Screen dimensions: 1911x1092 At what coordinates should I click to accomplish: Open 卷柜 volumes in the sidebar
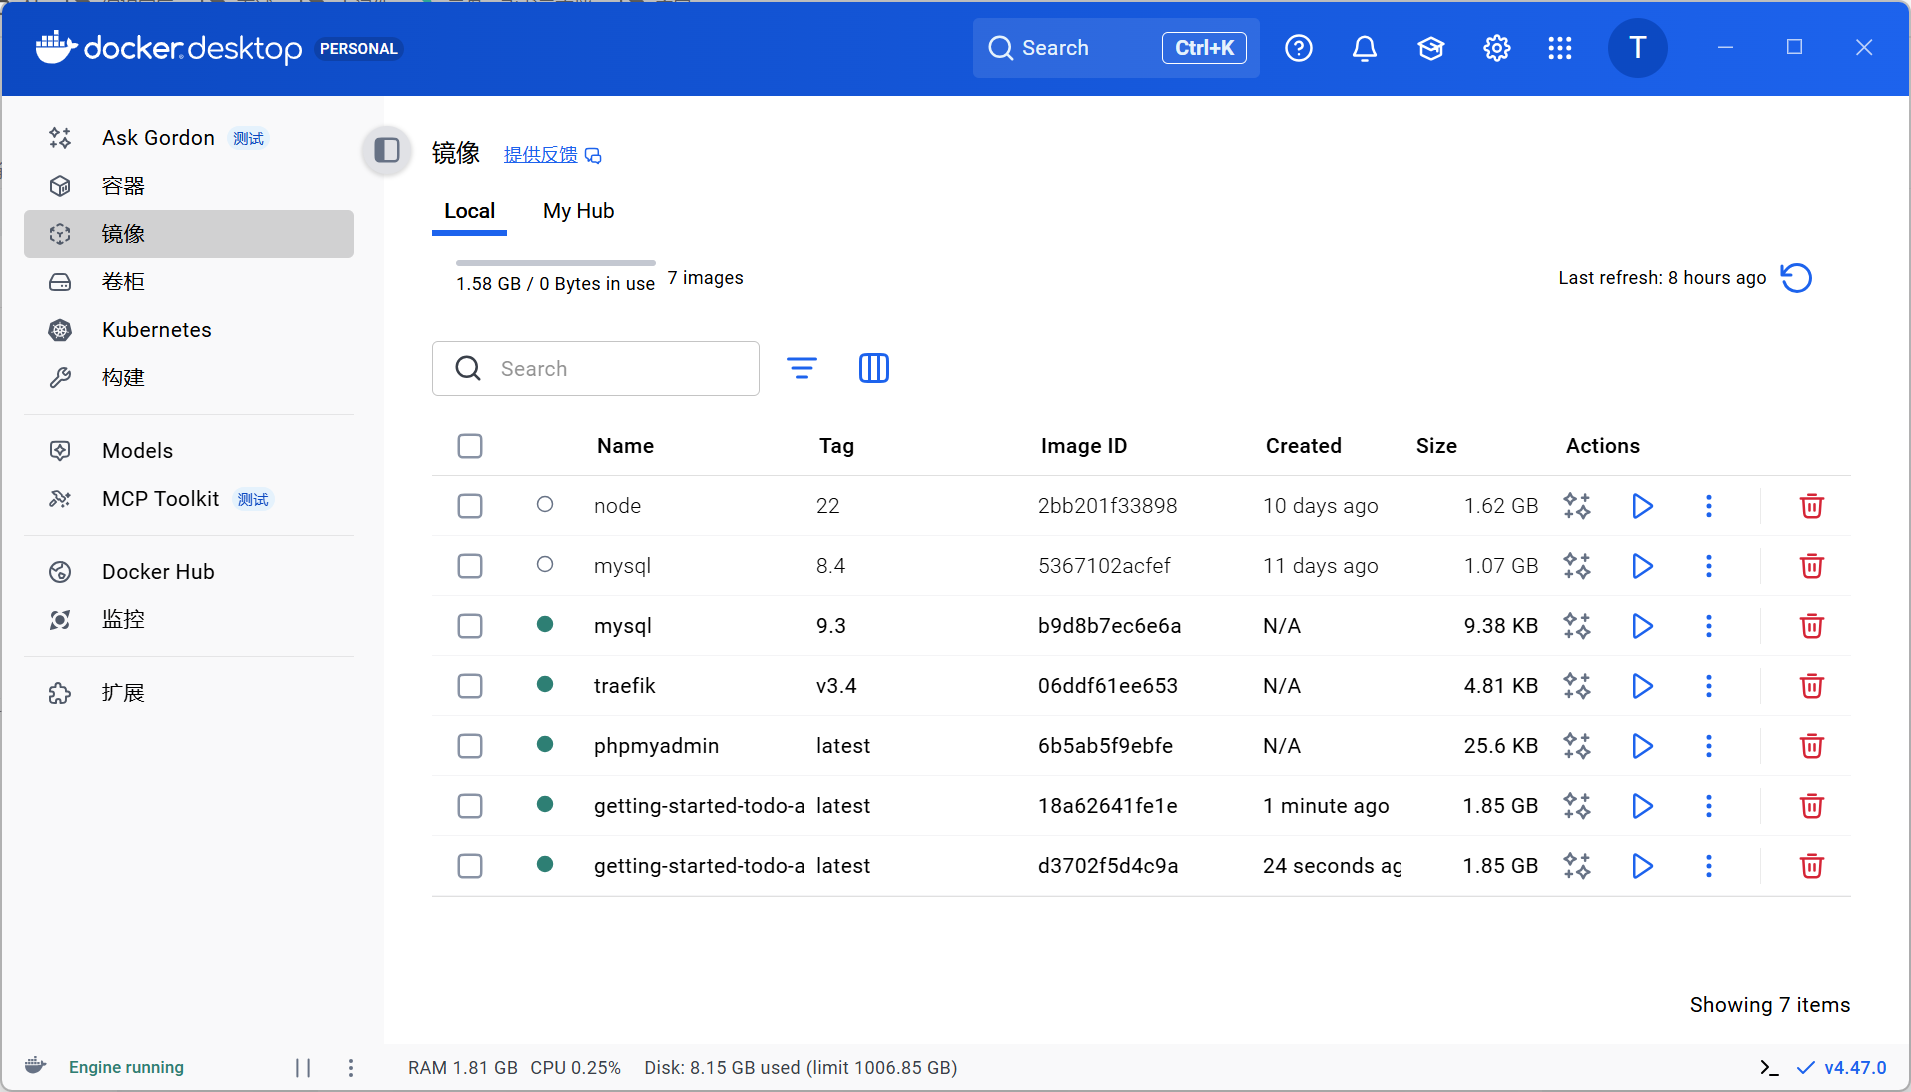click(189, 282)
